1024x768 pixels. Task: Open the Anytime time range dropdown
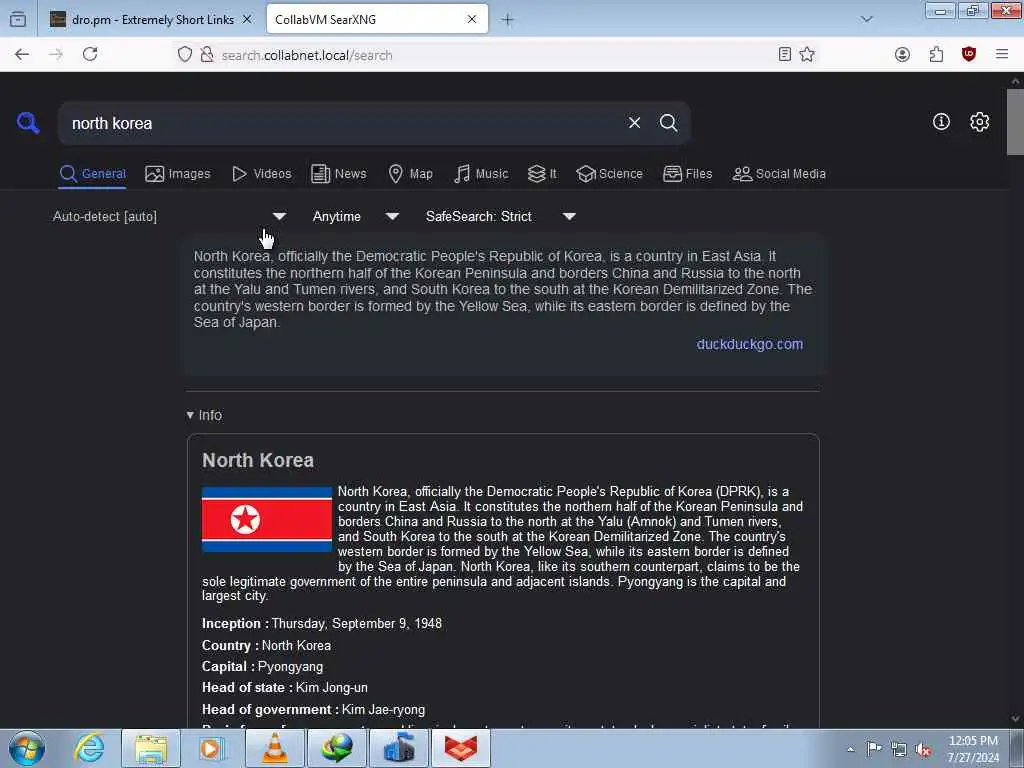click(356, 216)
